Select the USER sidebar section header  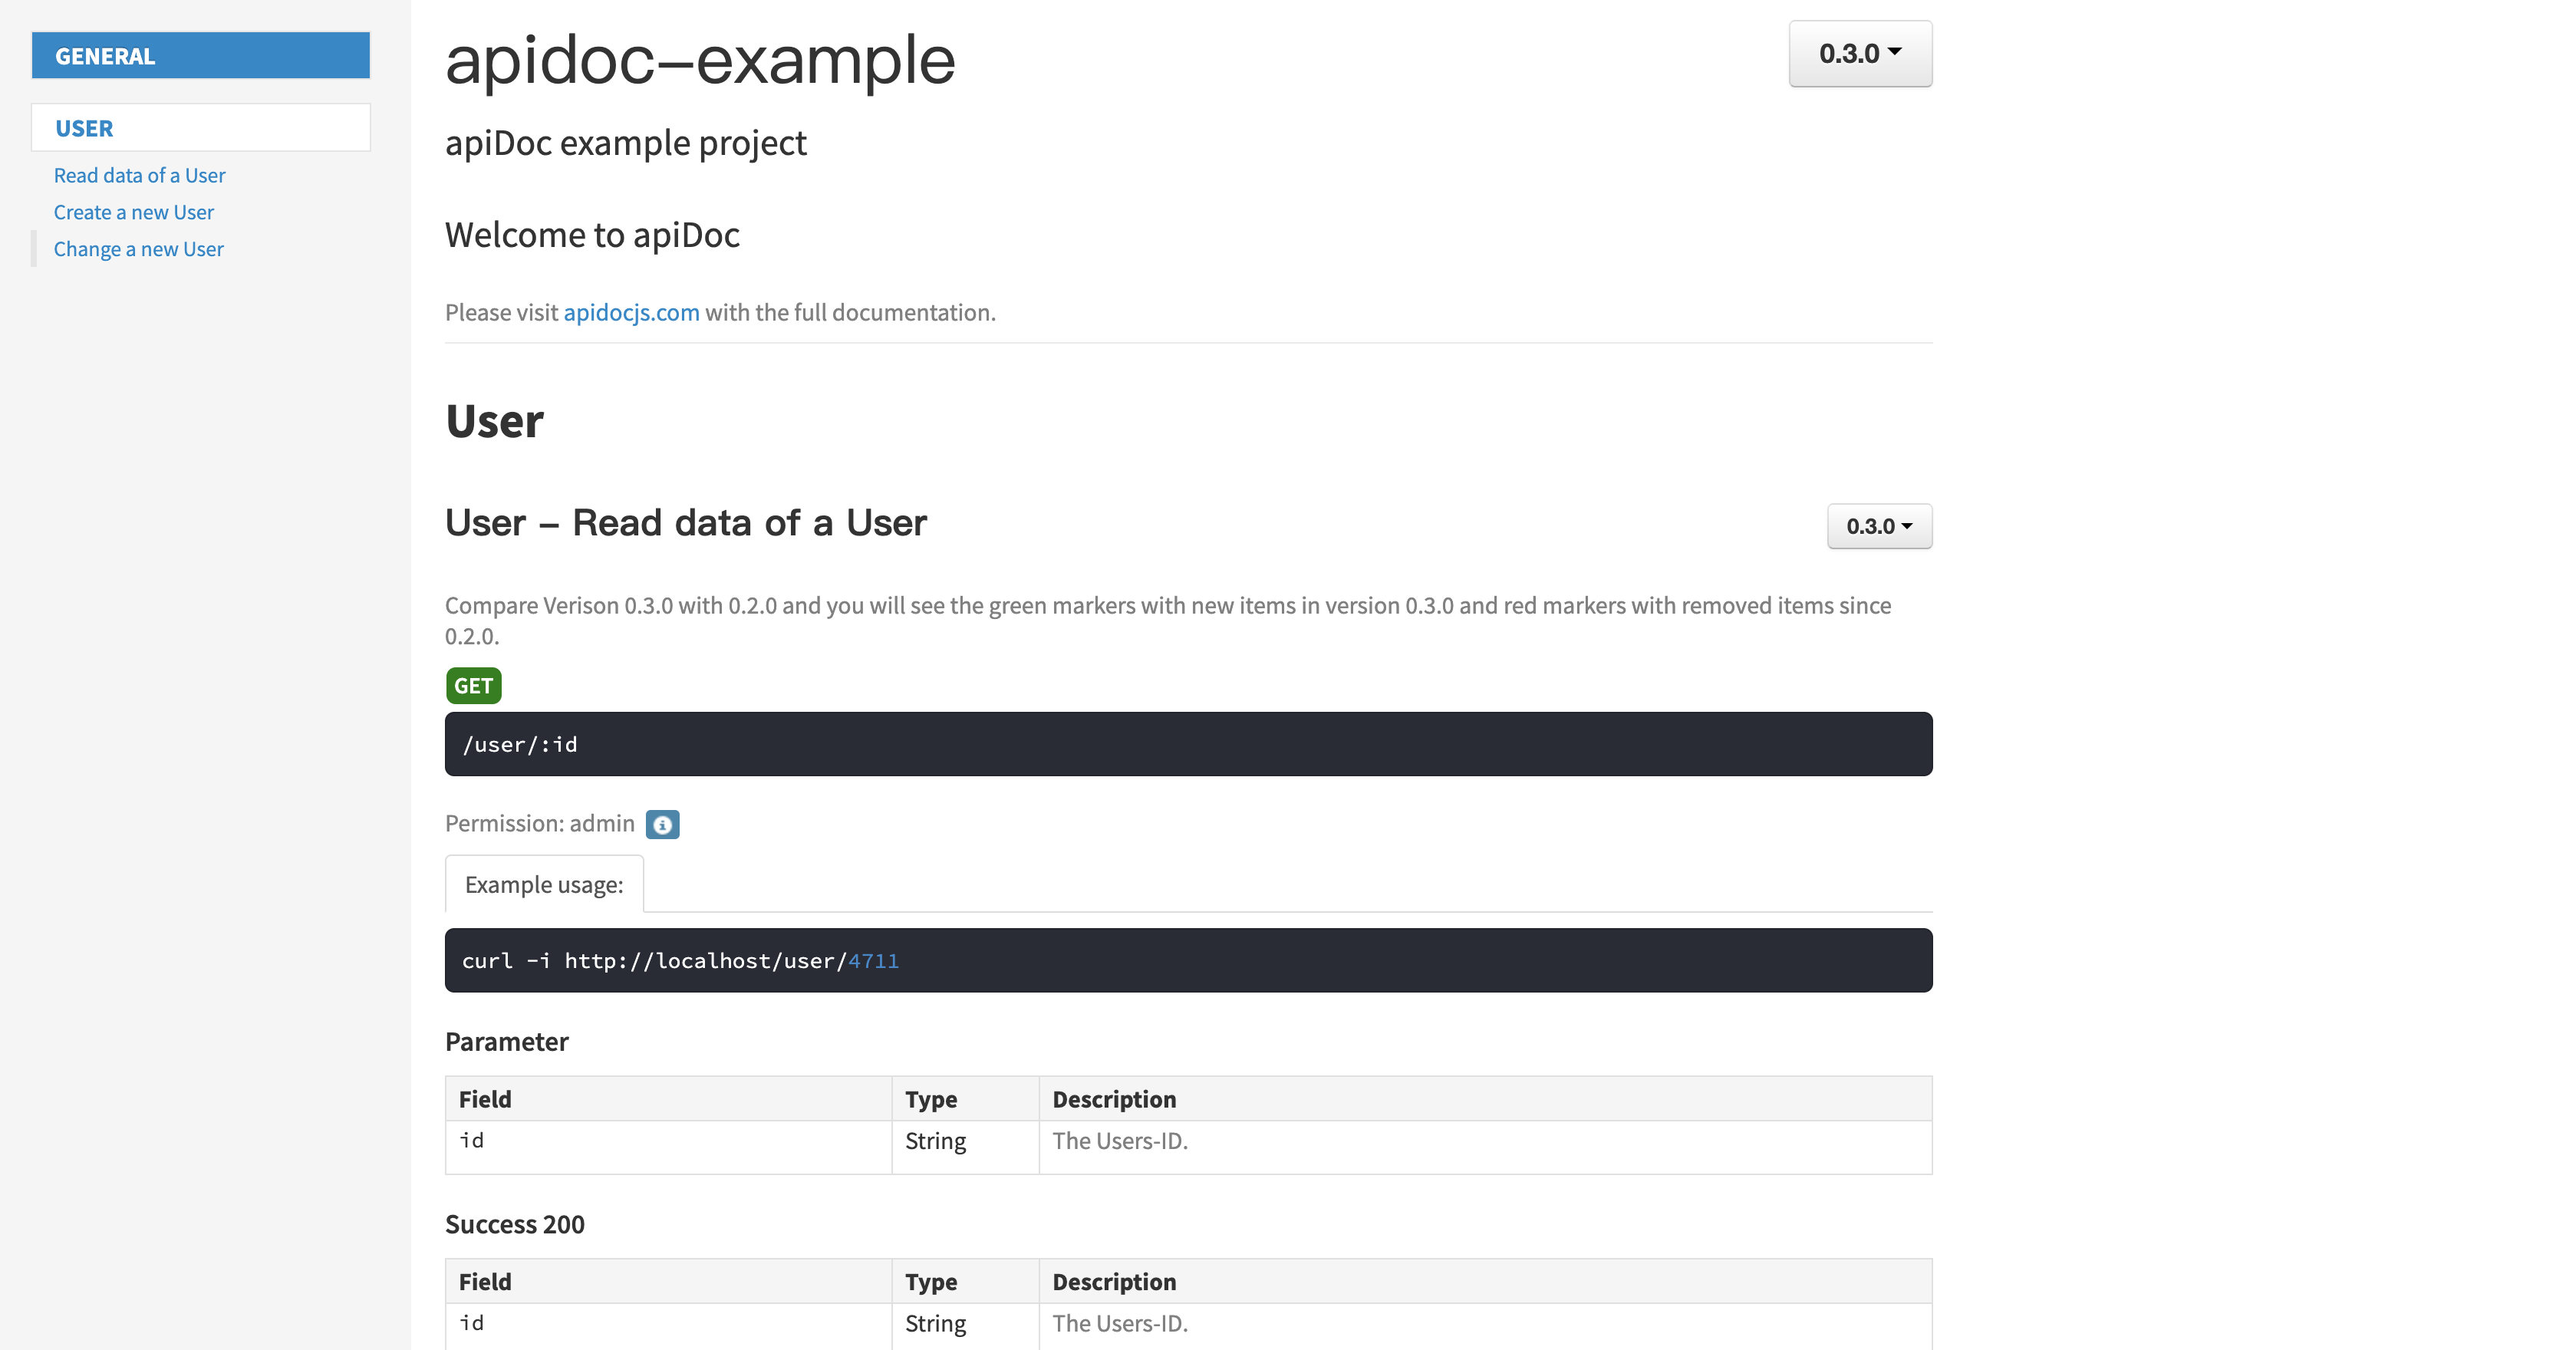pyautogui.click(x=200, y=128)
